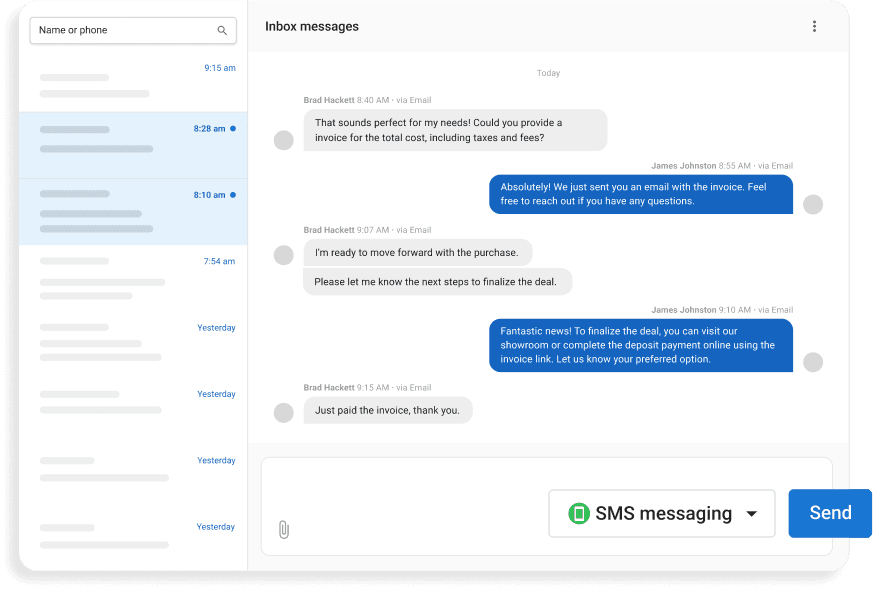Image resolution: width=873 pixels, height=590 pixels.
Task: Mark the 8:28 am conversation read via blue dot
Action: point(233,128)
